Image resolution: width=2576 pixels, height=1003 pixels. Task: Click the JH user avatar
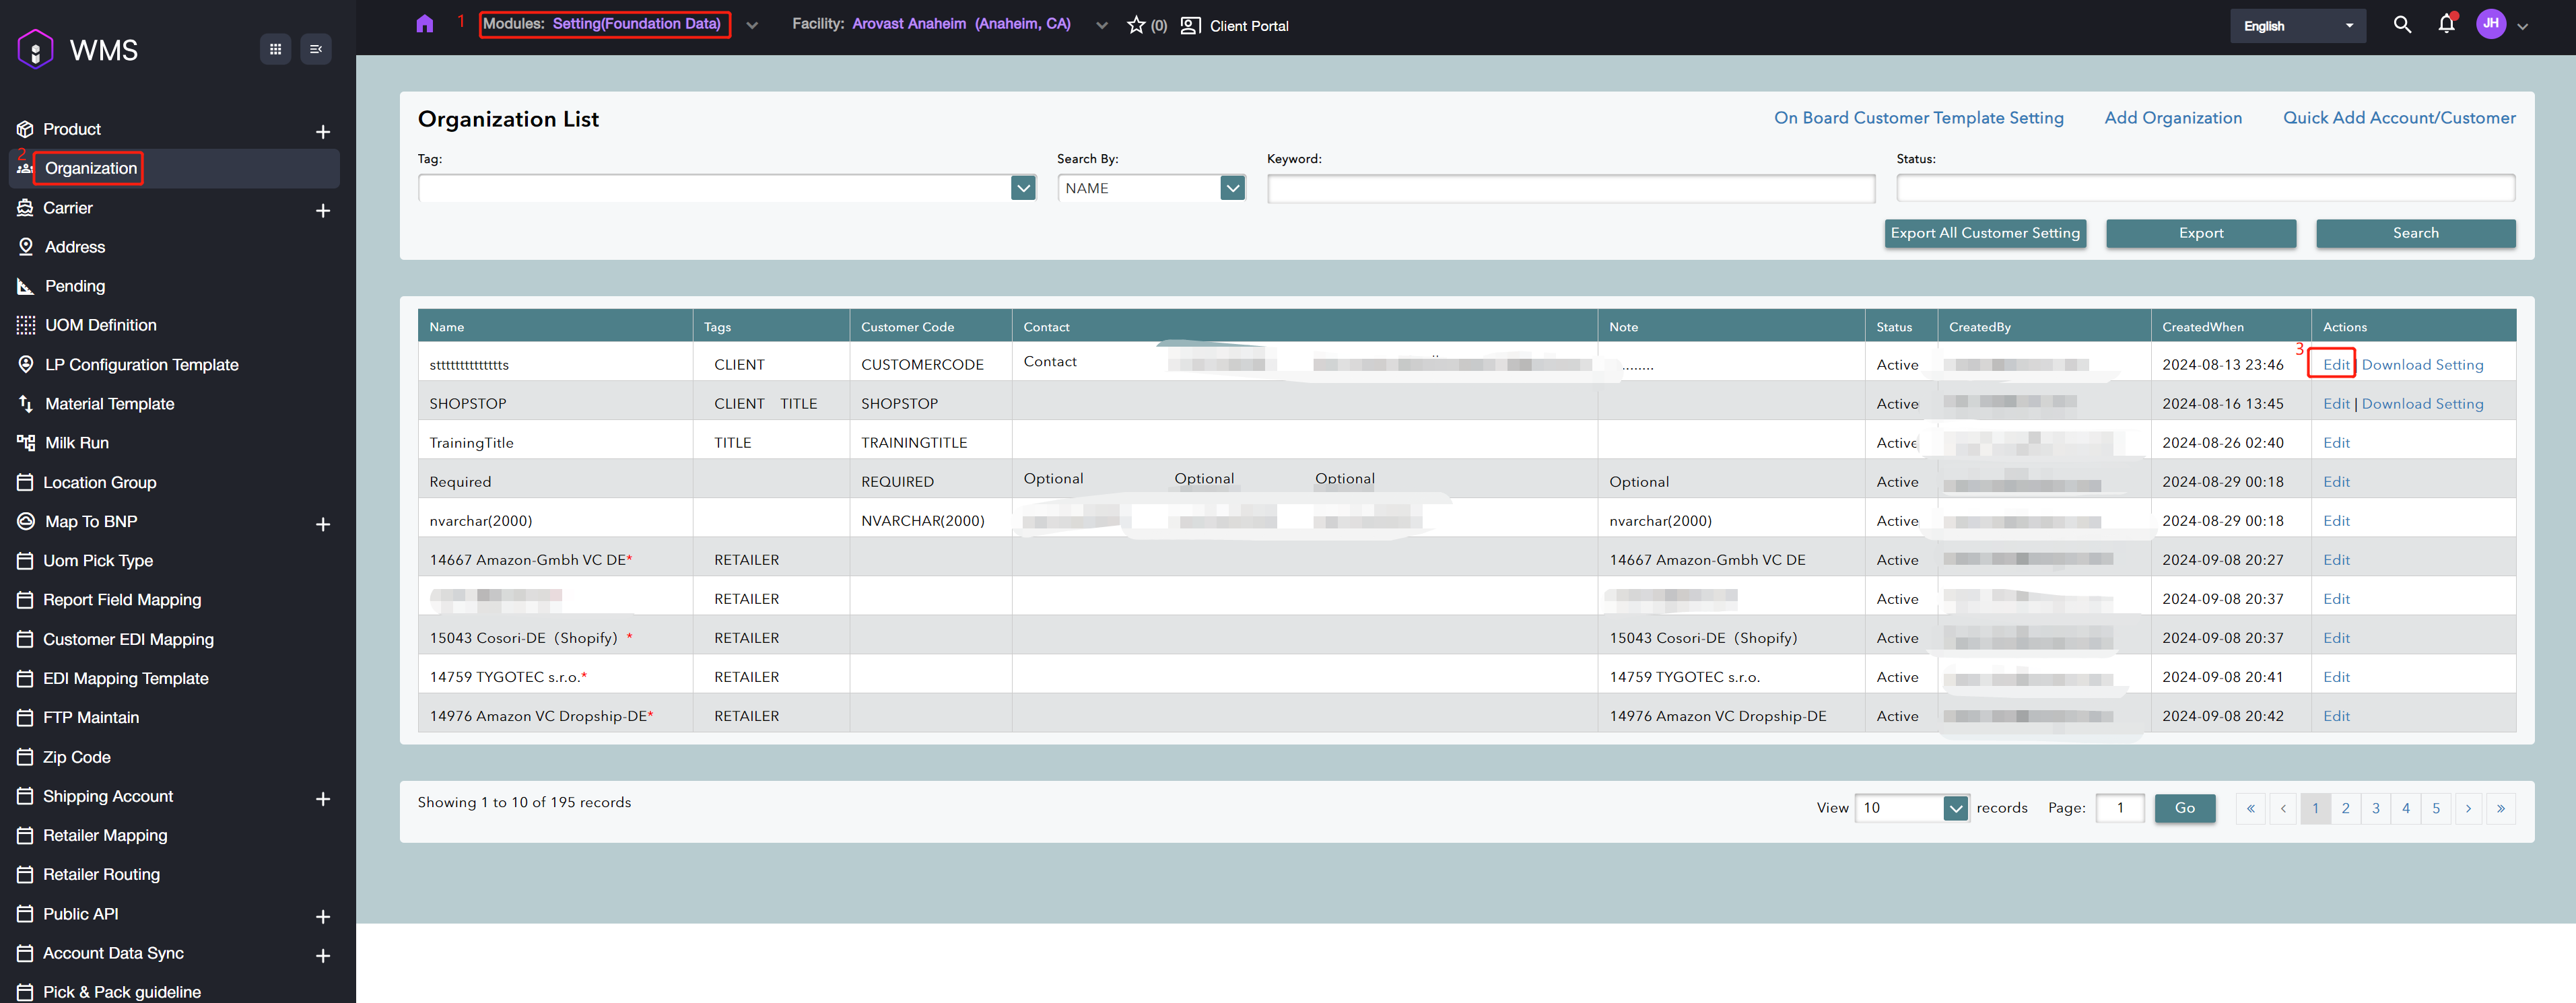coord(2490,24)
